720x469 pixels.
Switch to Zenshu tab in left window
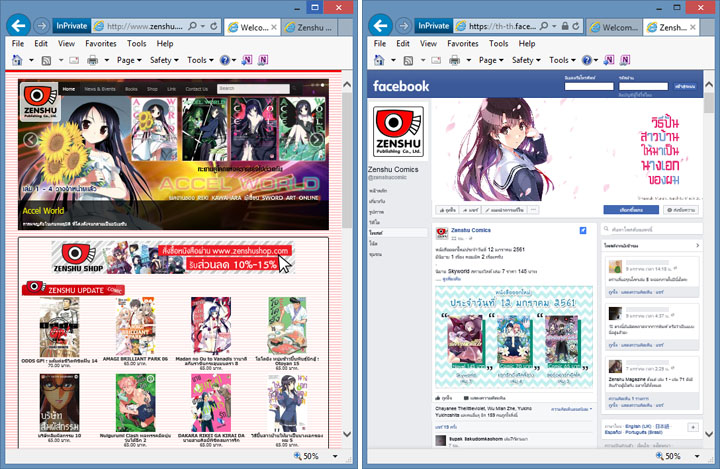tap(309, 28)
